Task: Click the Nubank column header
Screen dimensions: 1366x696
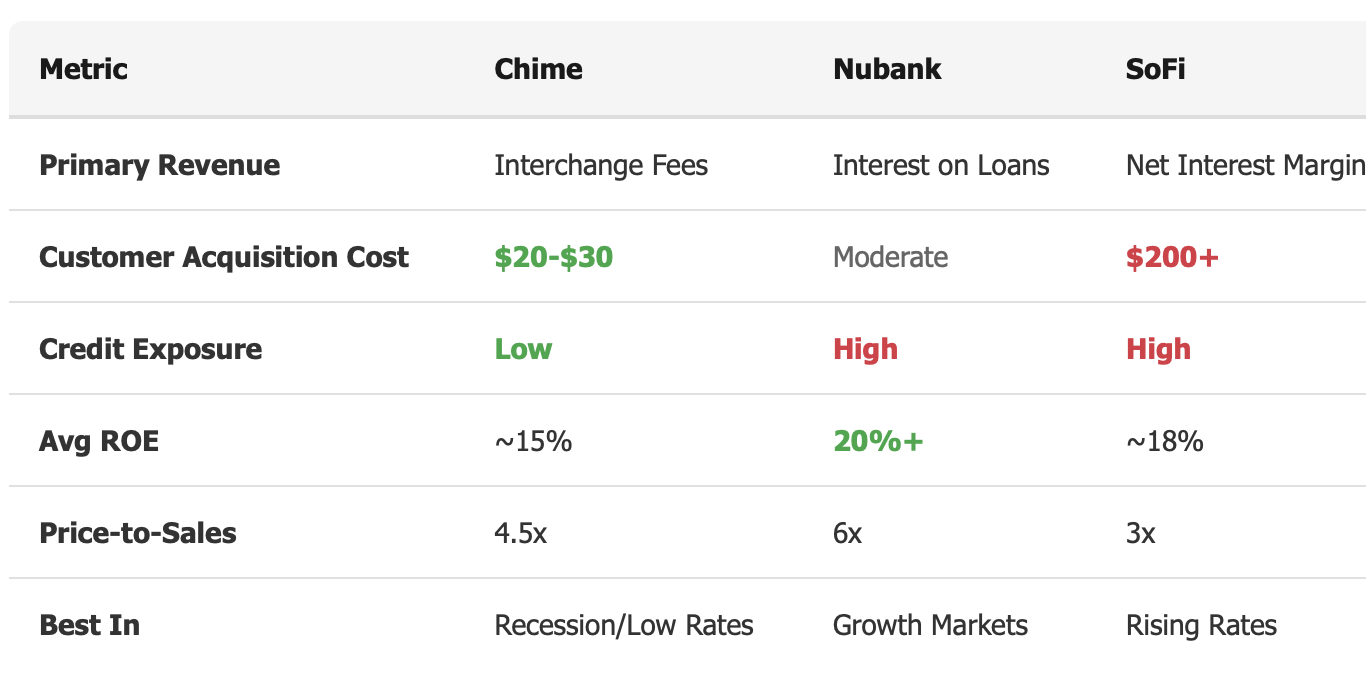Action: click(887, 69)
